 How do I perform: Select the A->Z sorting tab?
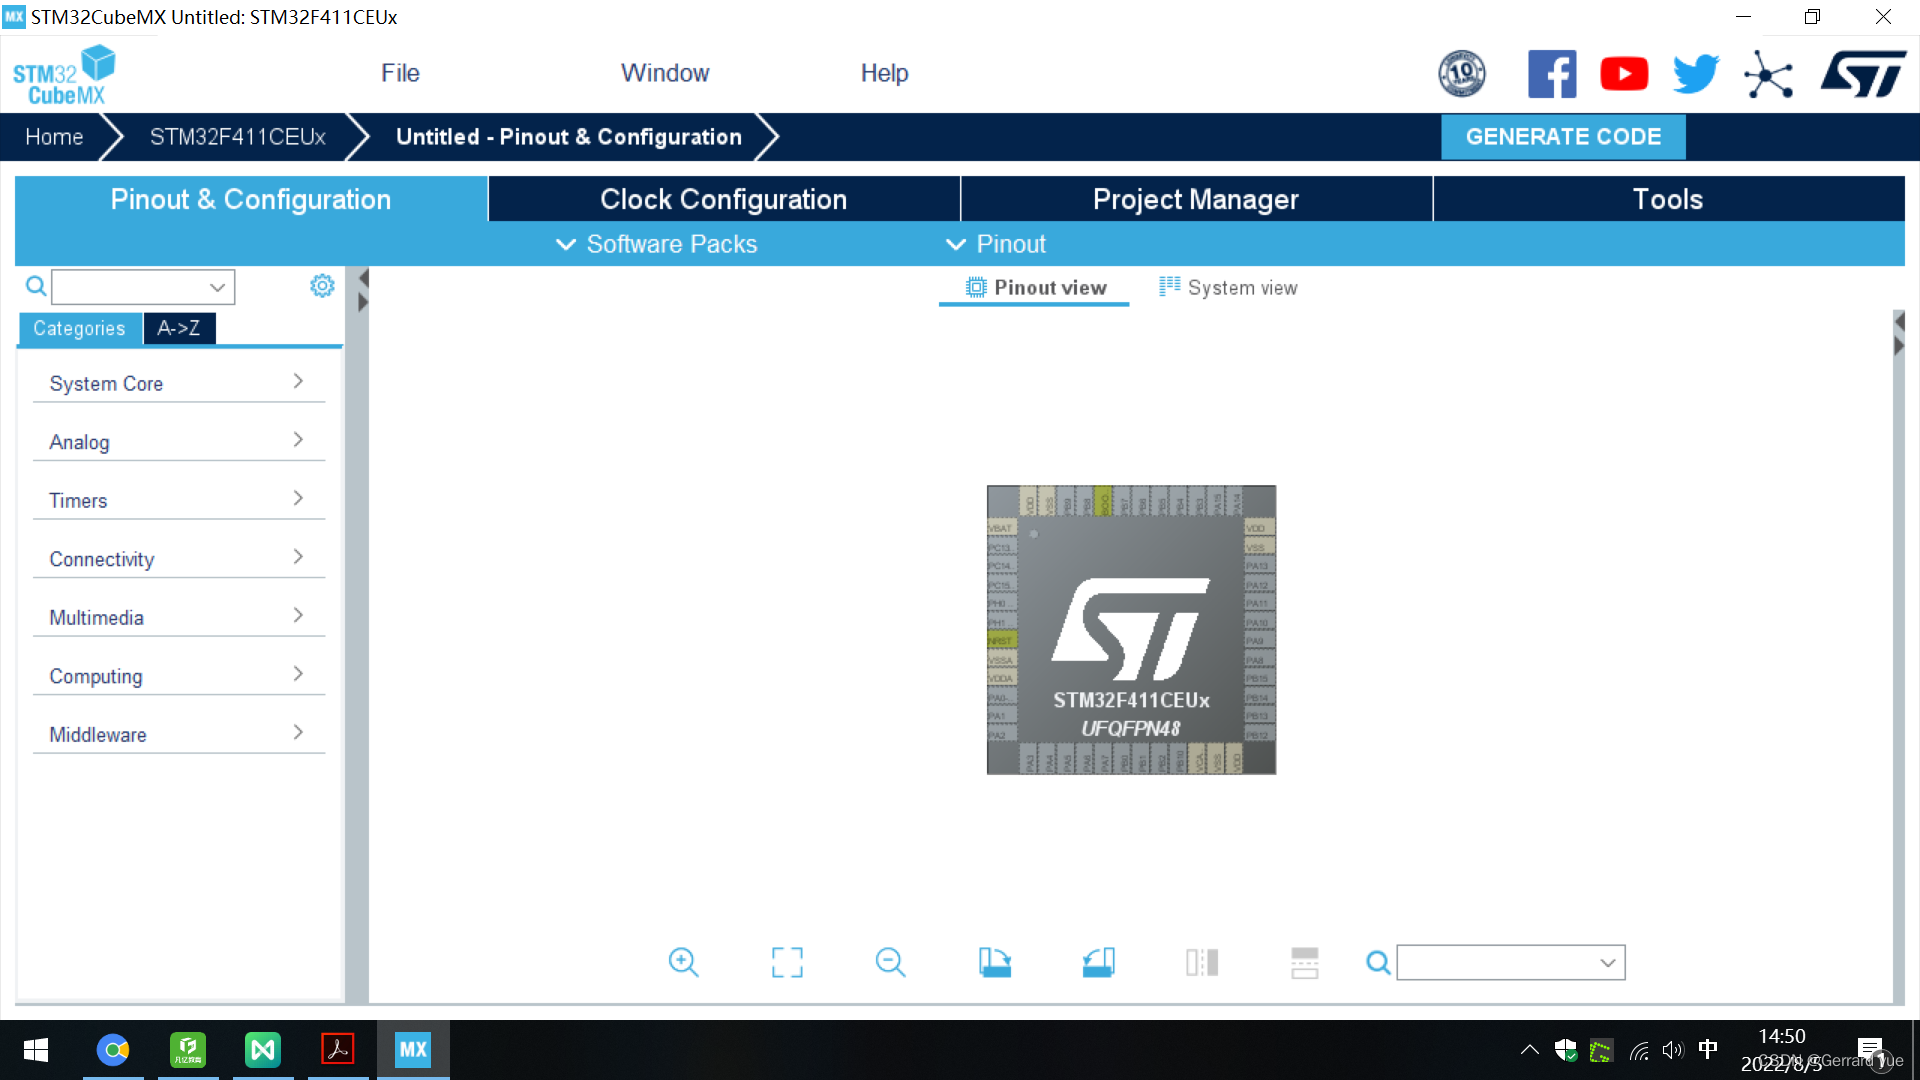pyautogui.click(x=179, y=328)
